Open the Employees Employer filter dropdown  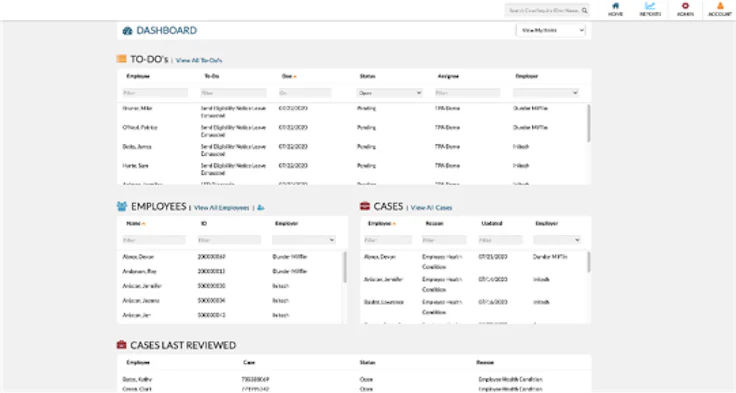click(x=304, y=240)
